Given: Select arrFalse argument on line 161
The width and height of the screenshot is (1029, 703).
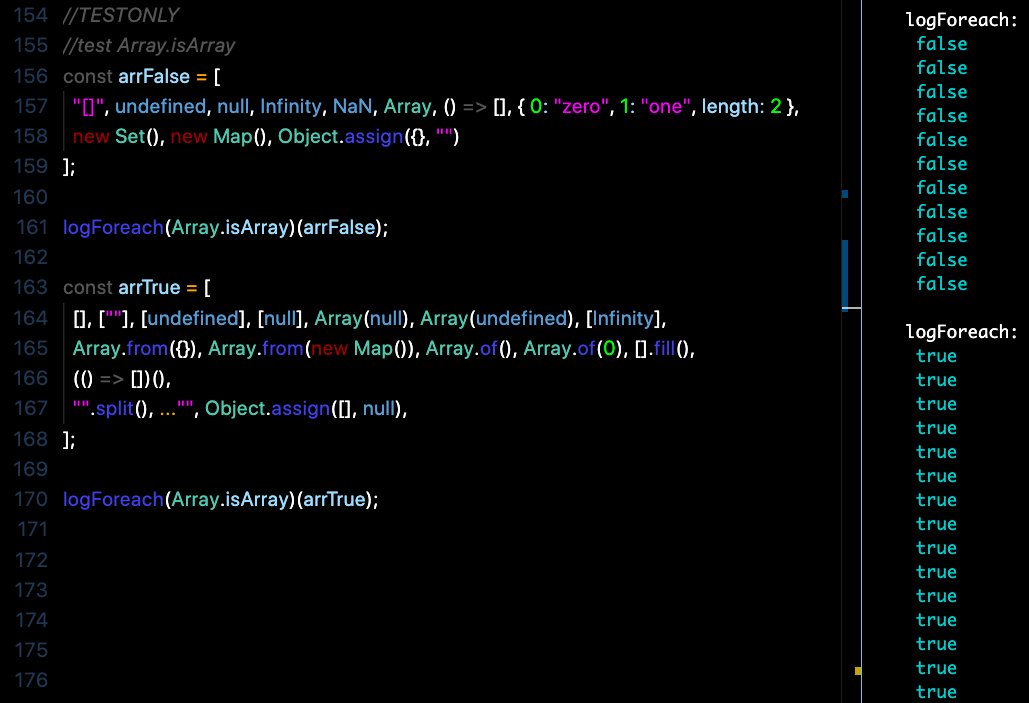Looking at the screenshot, I should (339, 227).
